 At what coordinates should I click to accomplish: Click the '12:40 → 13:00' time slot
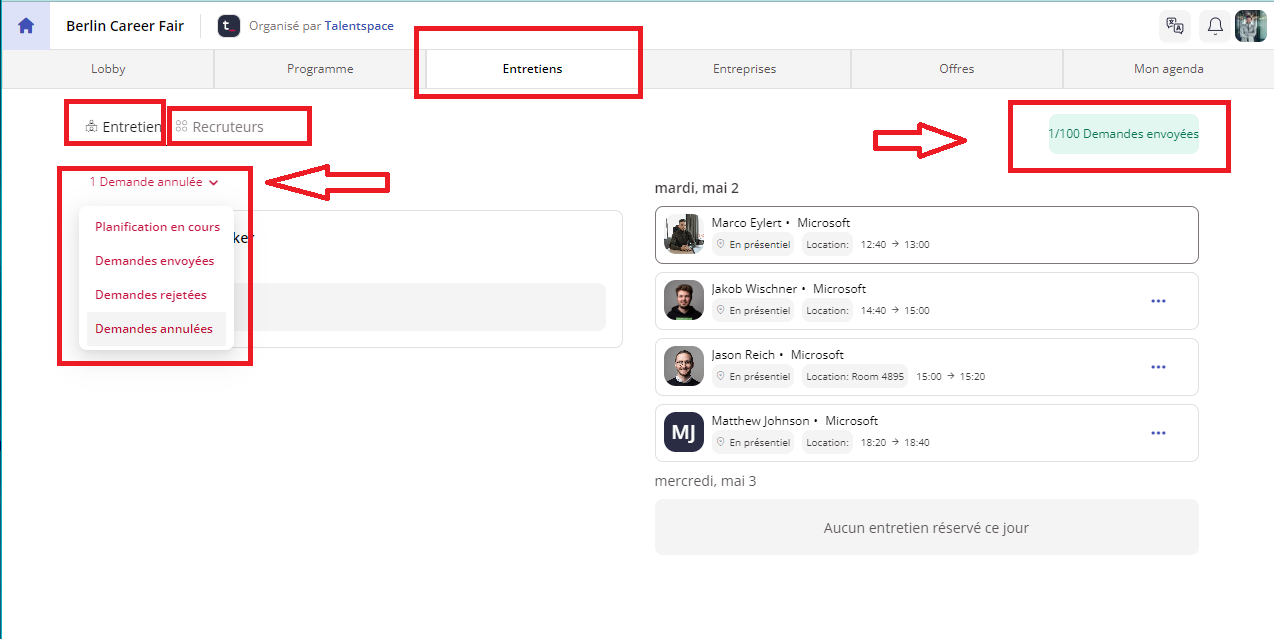895,245
